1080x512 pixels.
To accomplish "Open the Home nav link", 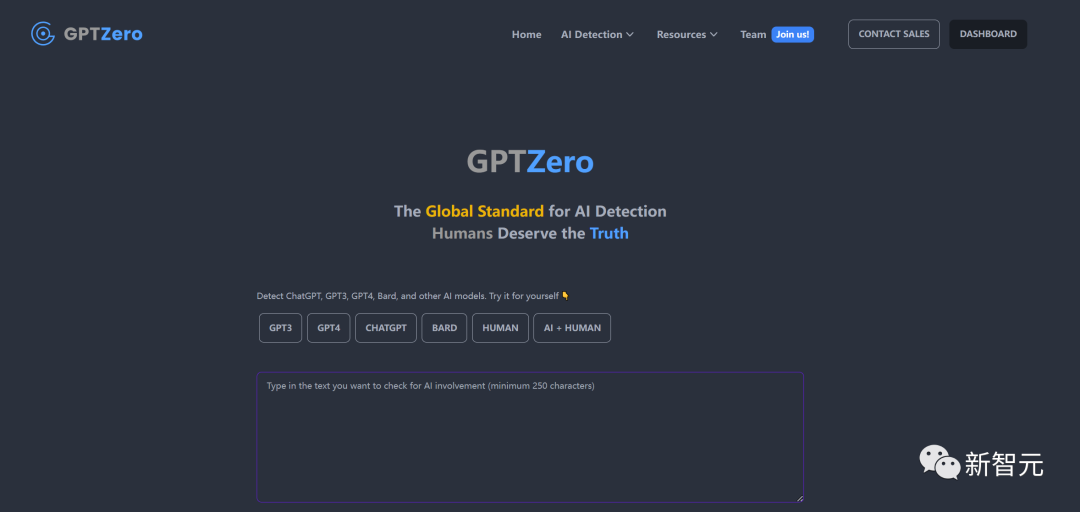I will tap(526, 34).
